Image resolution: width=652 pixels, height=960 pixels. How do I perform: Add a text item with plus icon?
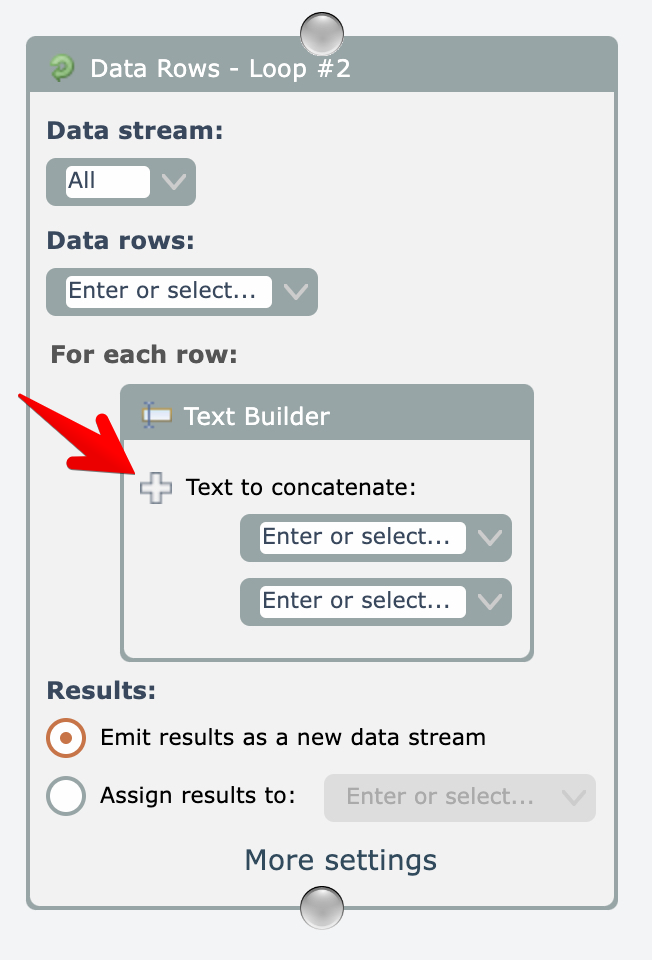pos(155,488)
